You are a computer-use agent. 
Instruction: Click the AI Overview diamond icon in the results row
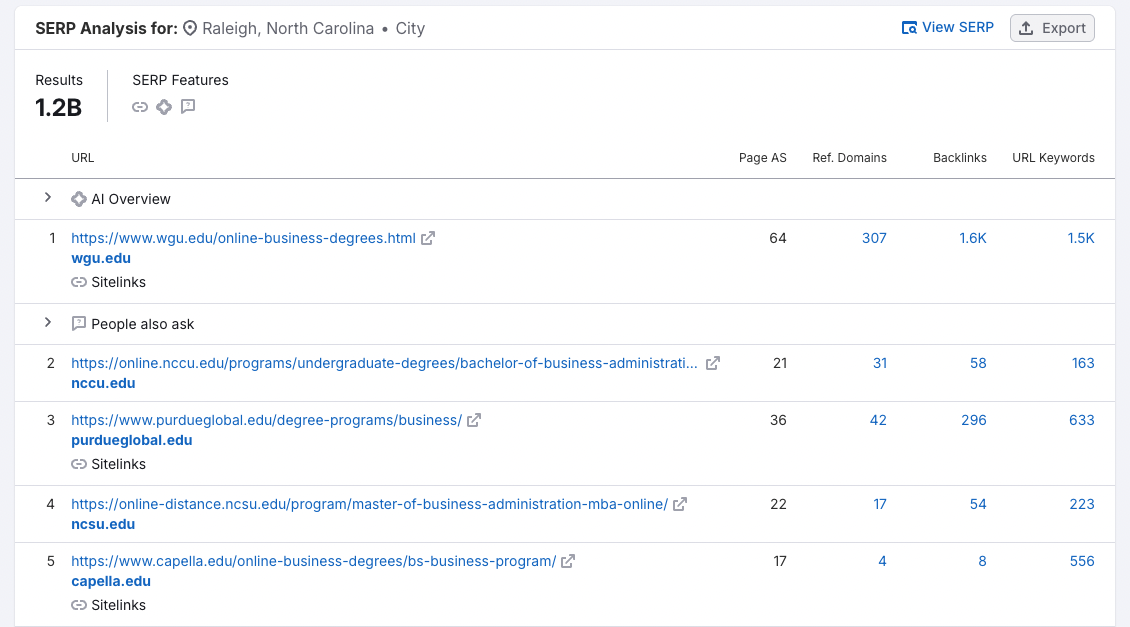click(79, 199)
